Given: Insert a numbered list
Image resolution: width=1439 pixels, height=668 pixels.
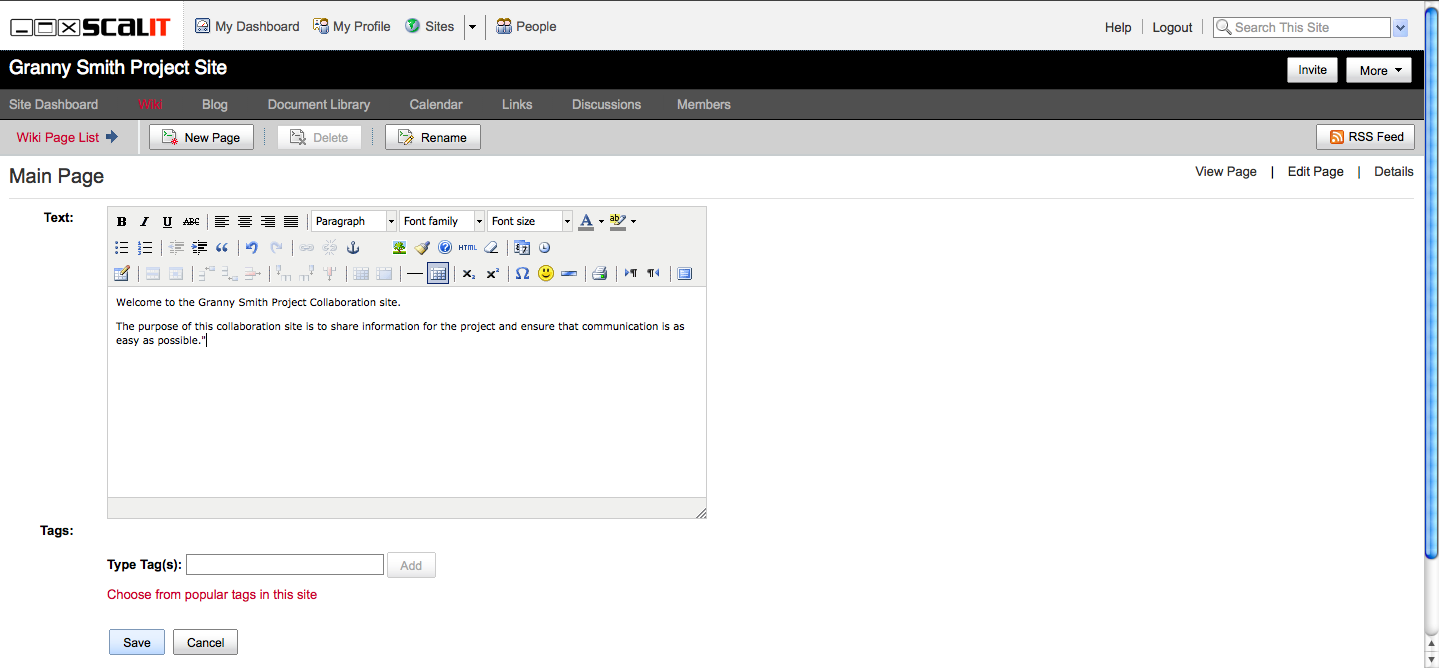Looking at the screenshot, I should [145, 248].
